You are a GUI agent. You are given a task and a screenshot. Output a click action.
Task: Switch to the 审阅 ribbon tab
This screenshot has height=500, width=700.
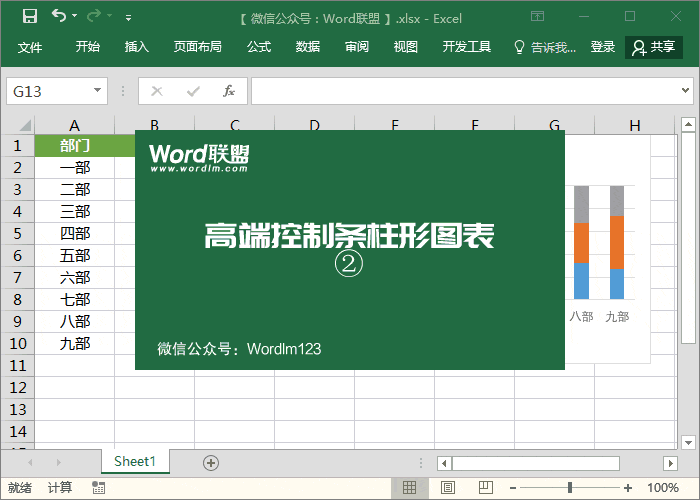[357, 47]
